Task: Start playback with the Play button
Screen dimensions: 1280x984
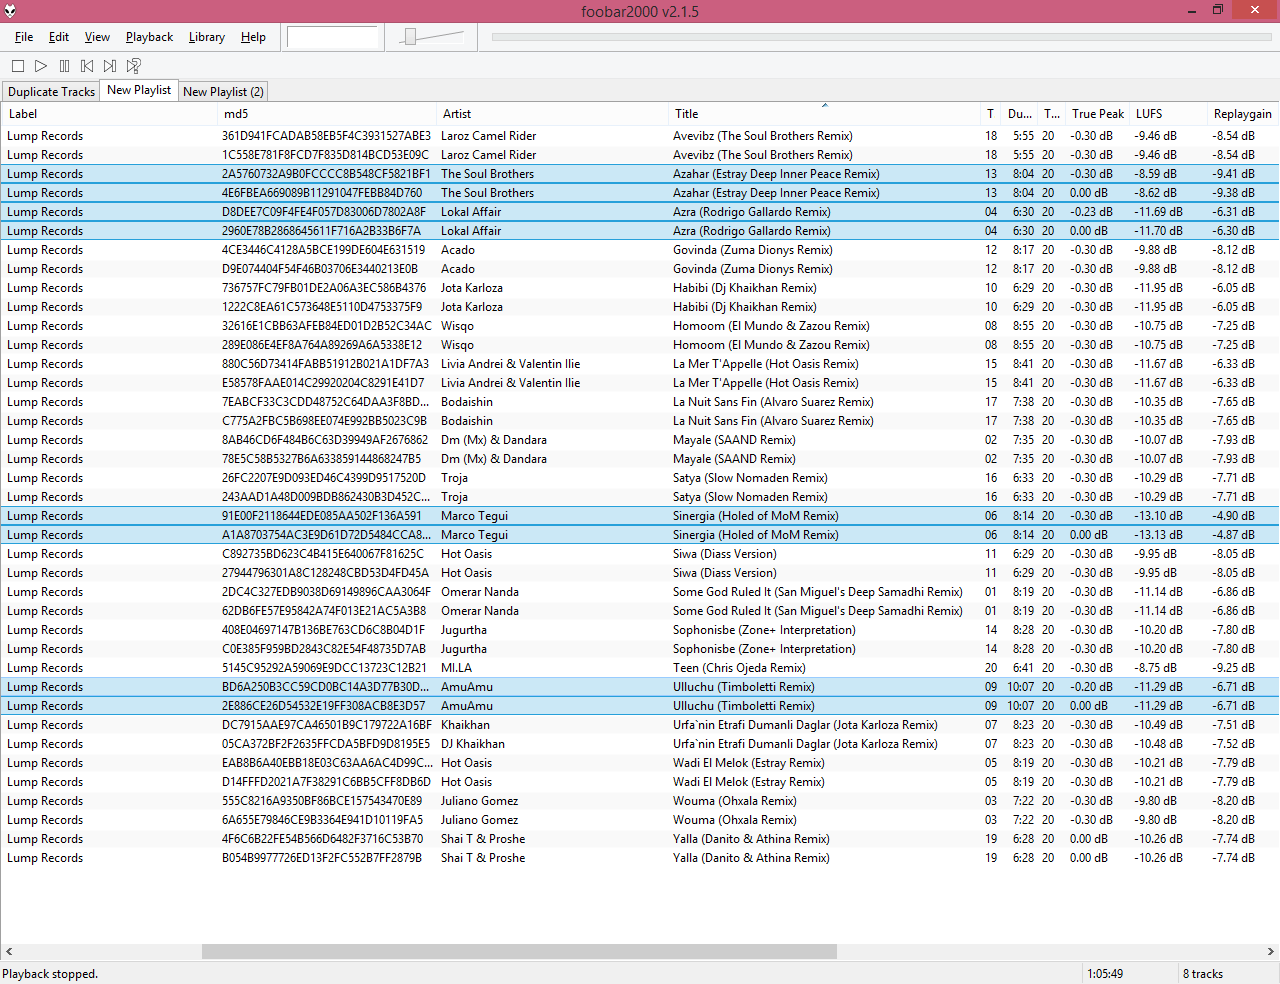Action: (x=41, y=66)
